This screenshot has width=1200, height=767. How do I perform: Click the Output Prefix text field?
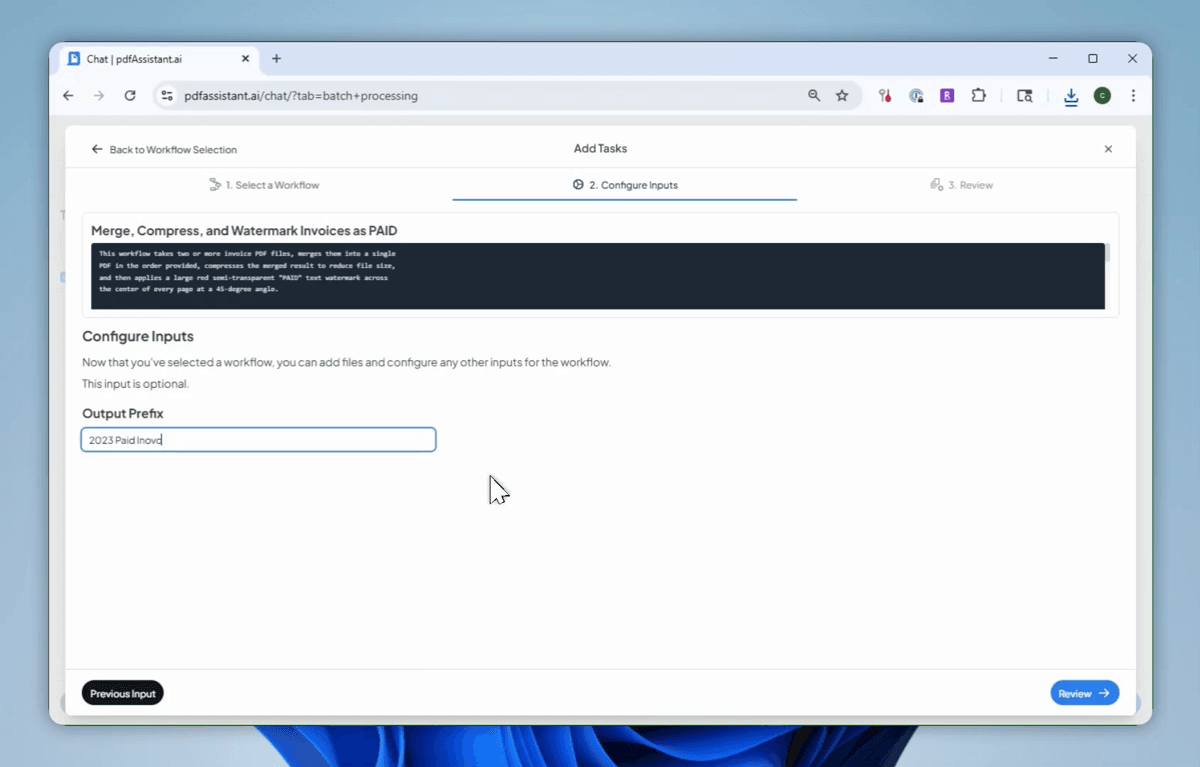pyautogui.click(x=258, y=440)
